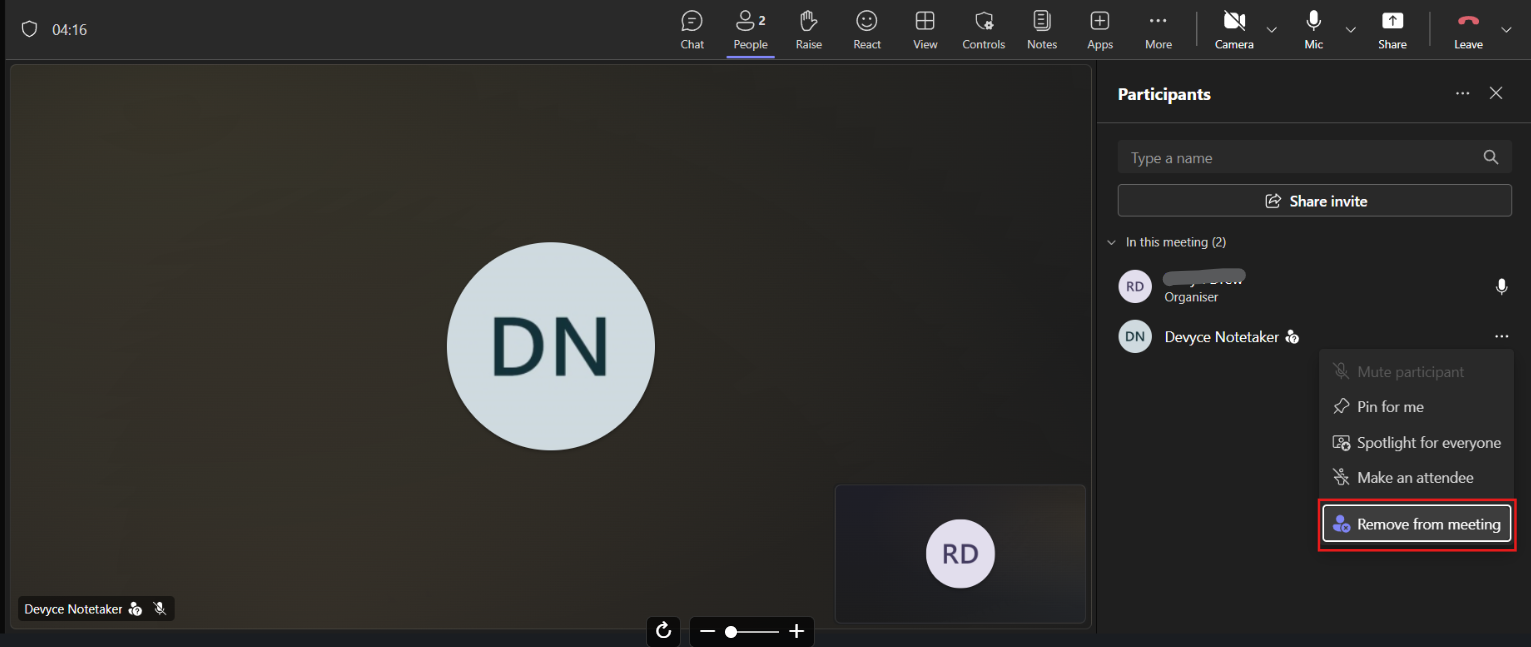Choose Spotlight for everyone
The height and width of the screenshot is (647, 1531).
(1416, 443)
